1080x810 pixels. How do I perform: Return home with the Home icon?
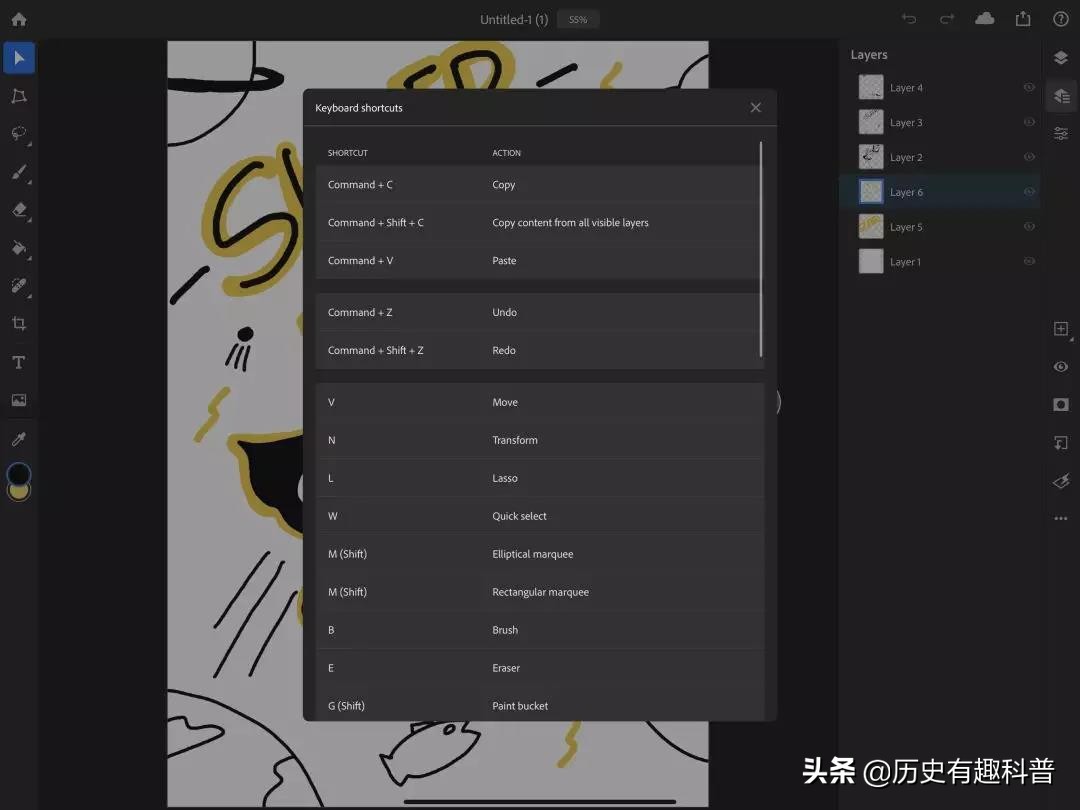19,18
